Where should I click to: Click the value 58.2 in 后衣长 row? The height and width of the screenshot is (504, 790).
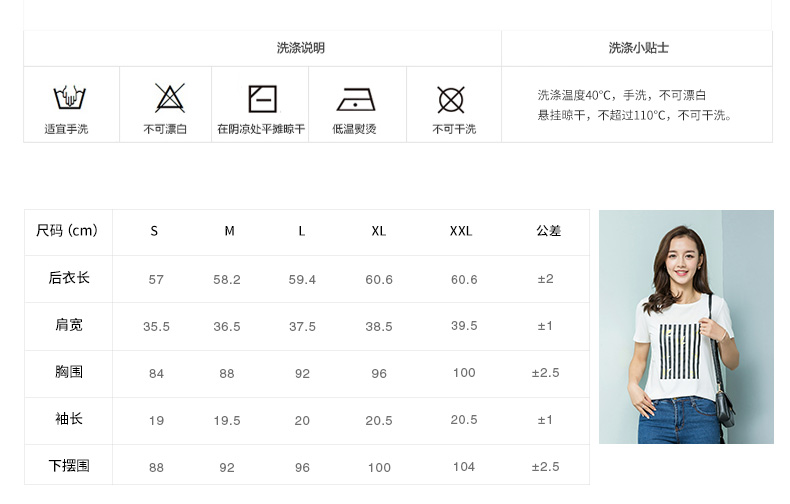(227, 280)
